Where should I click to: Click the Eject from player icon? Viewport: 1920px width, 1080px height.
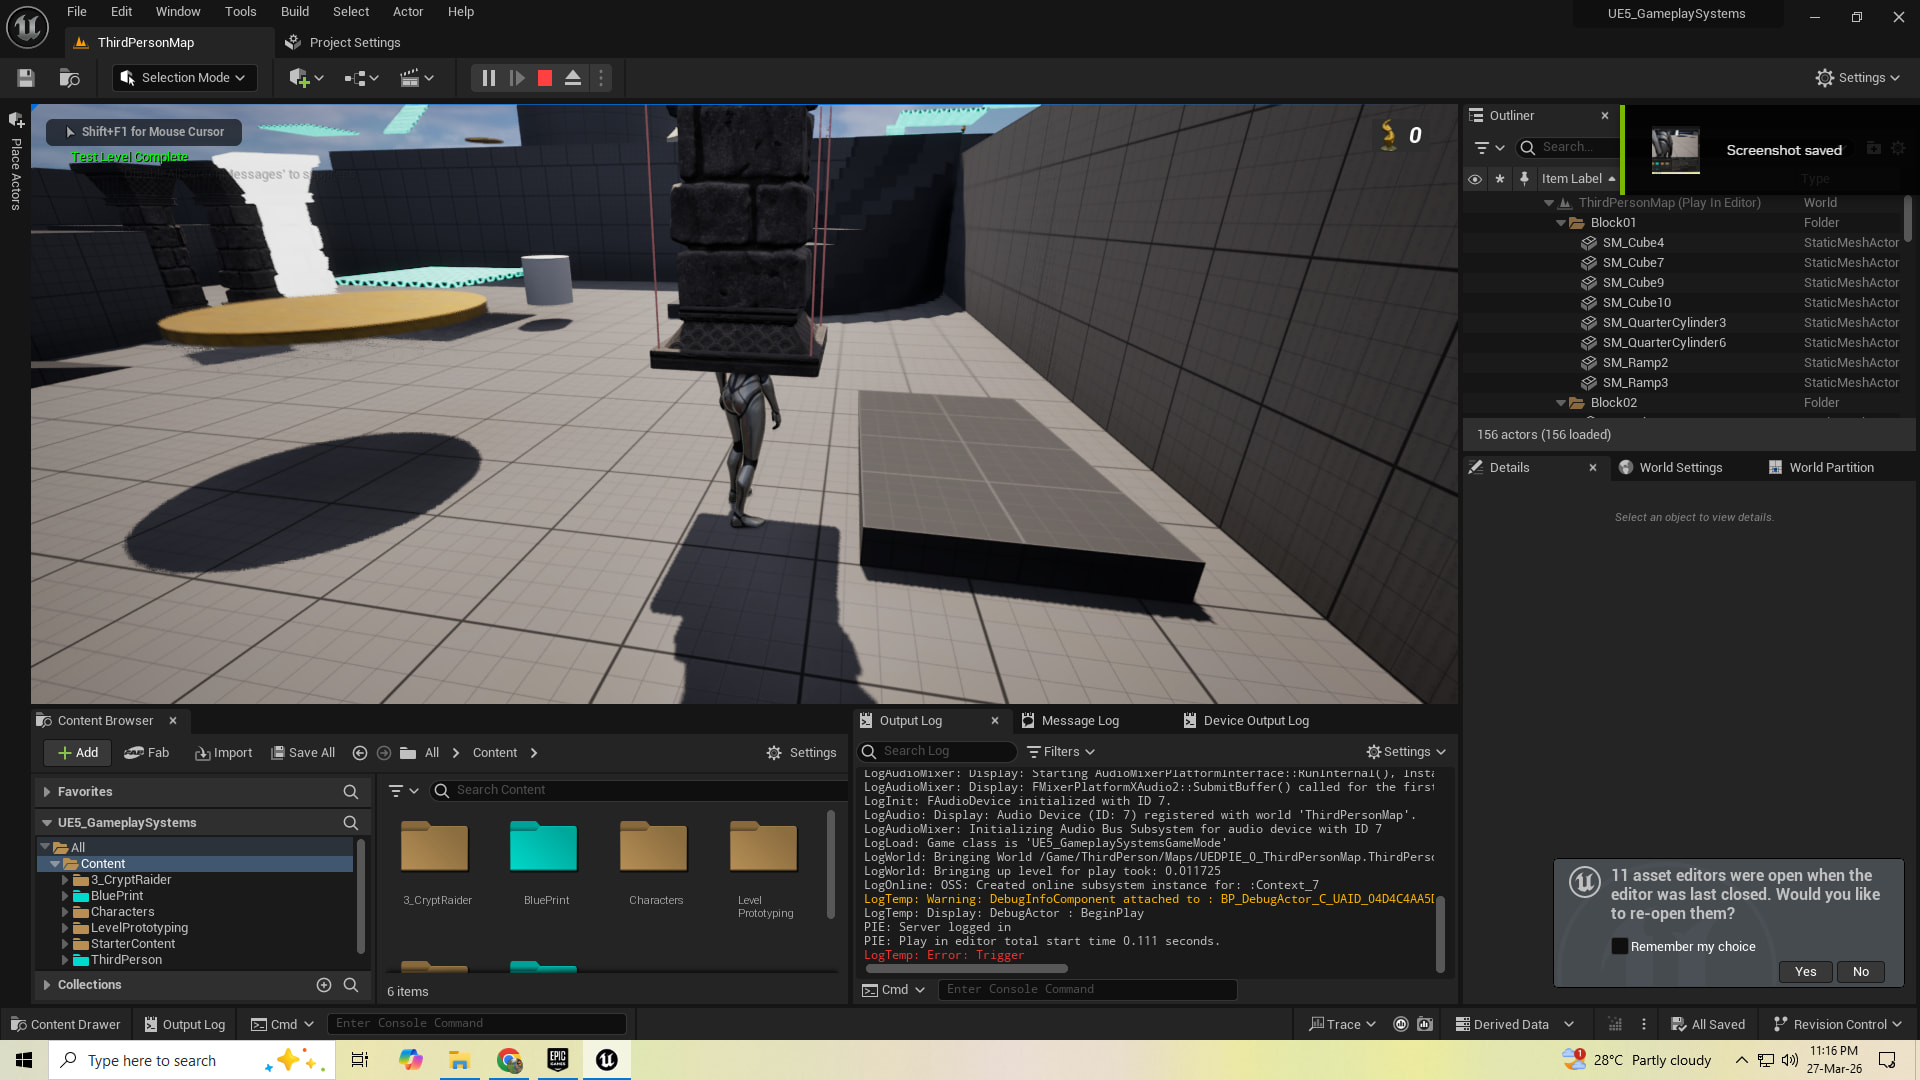point(573,78)
